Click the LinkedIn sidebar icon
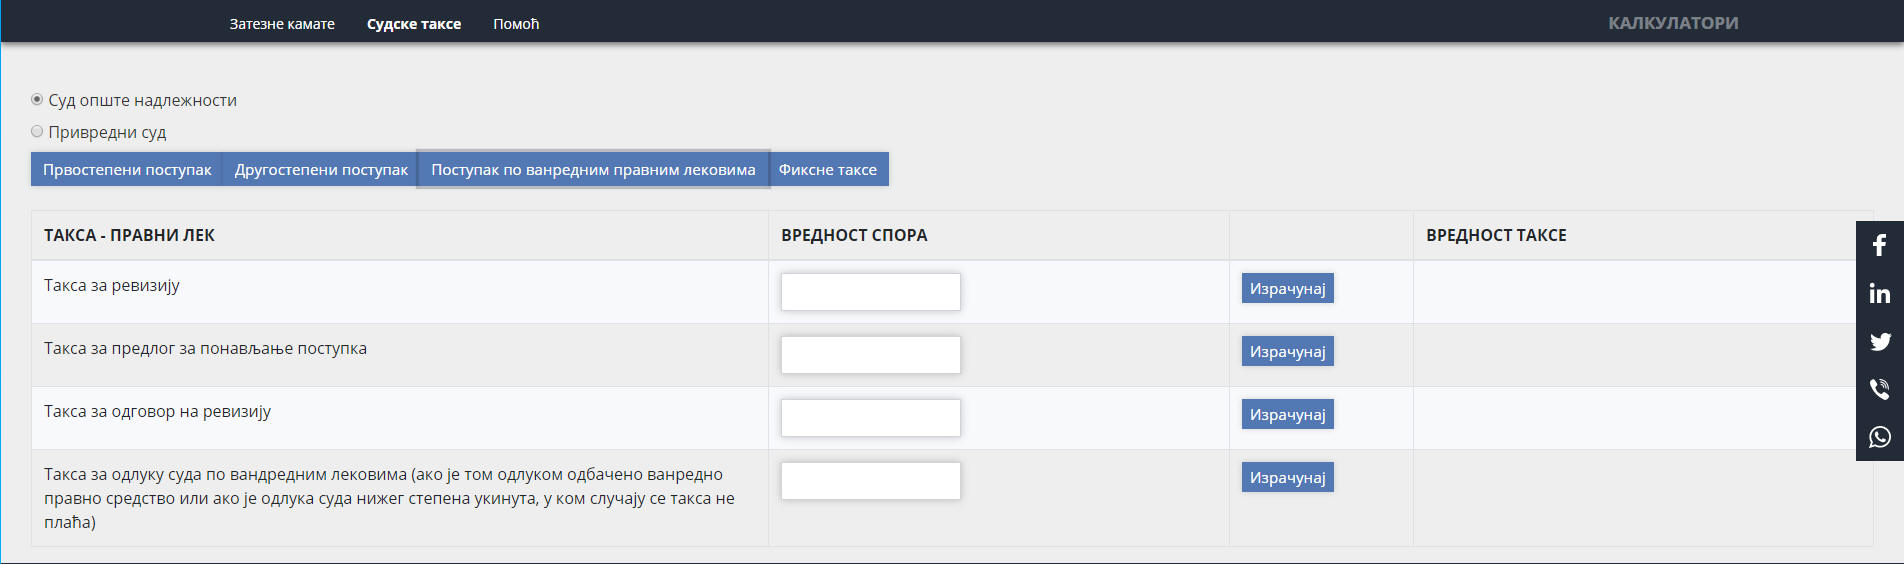 1879,293
